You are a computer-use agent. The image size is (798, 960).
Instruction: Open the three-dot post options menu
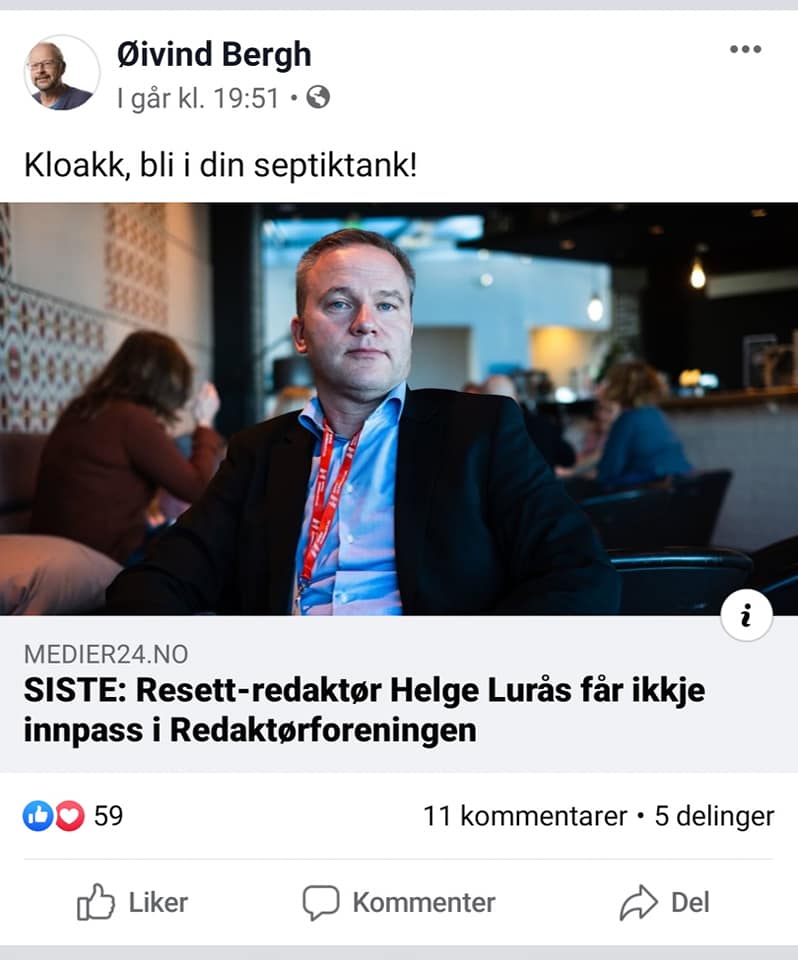tap(745, 50)
